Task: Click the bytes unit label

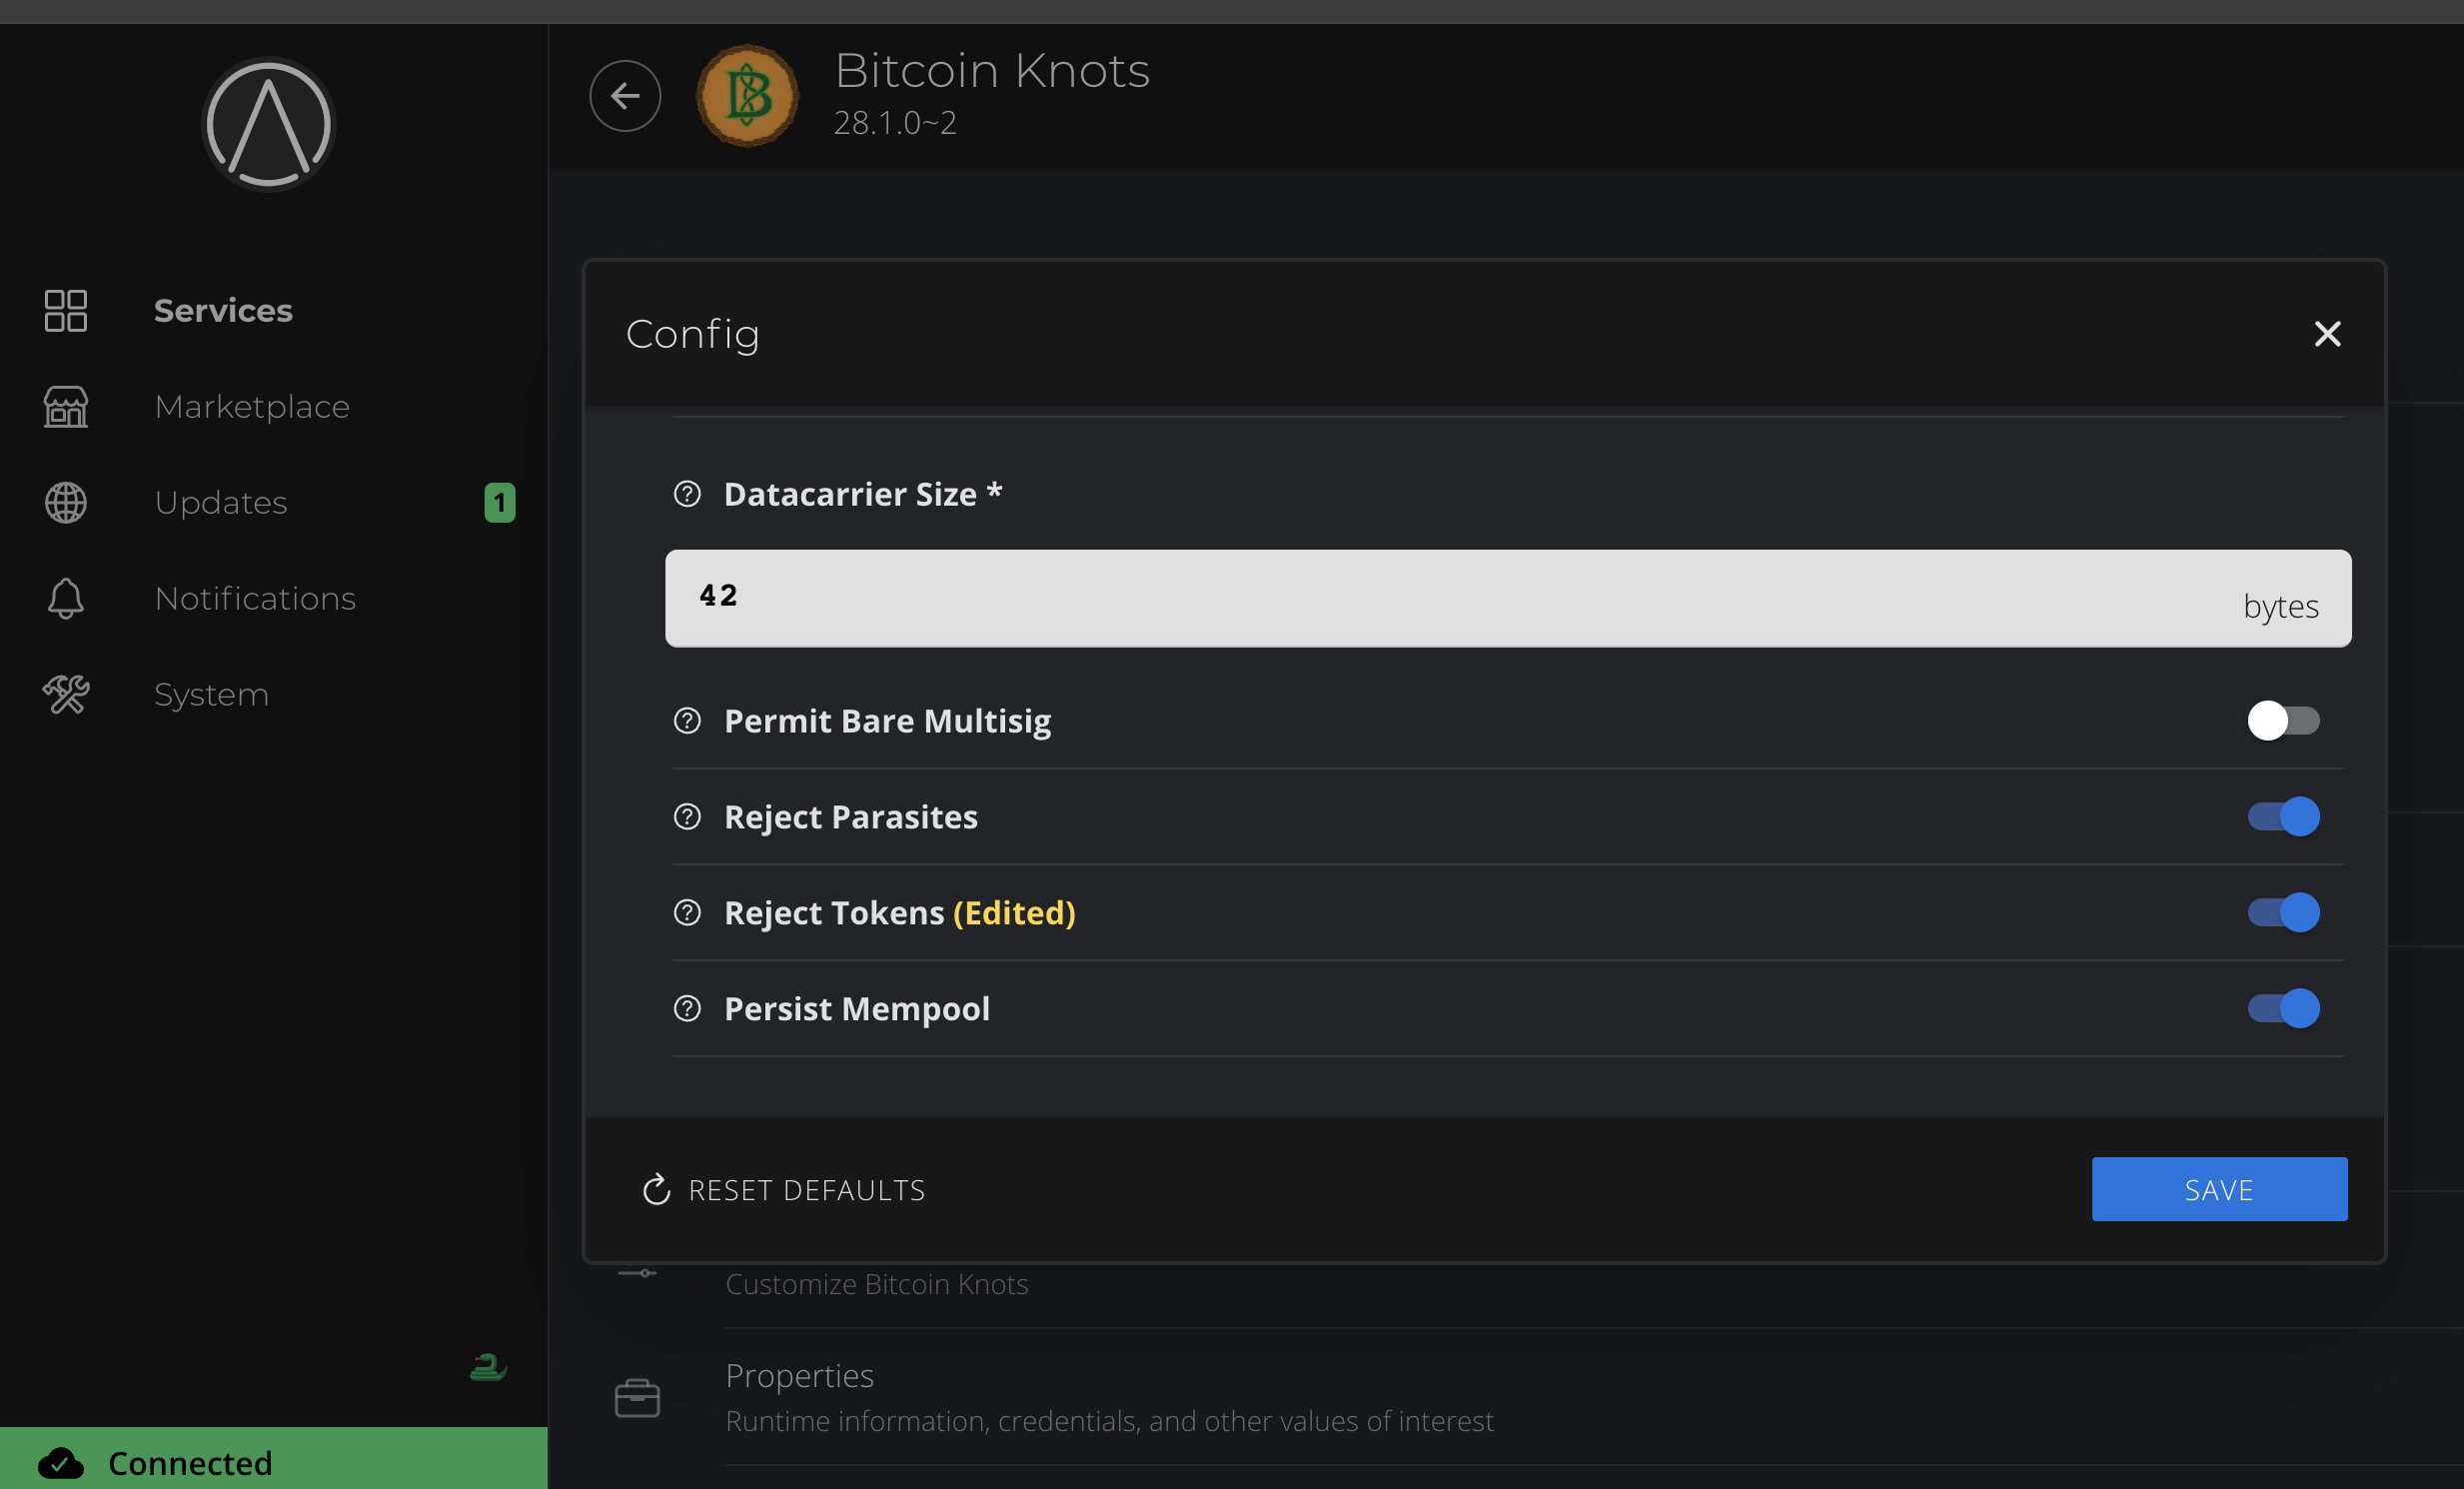Action: (2281, 607)
